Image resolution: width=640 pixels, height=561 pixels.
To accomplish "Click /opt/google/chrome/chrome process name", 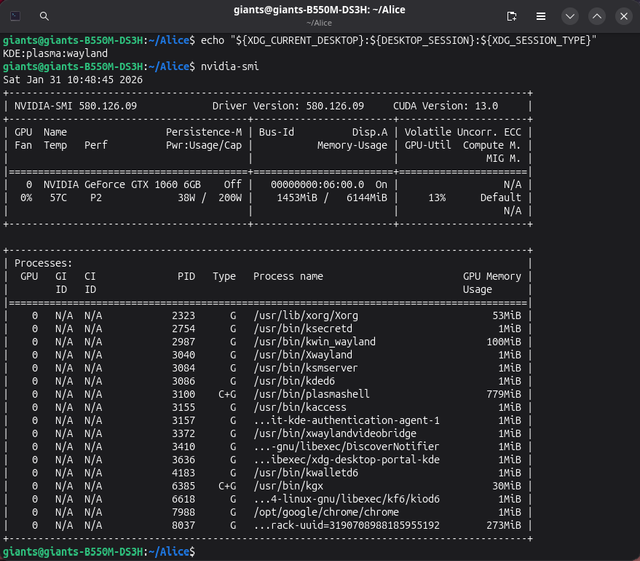I will click(326, 512).
